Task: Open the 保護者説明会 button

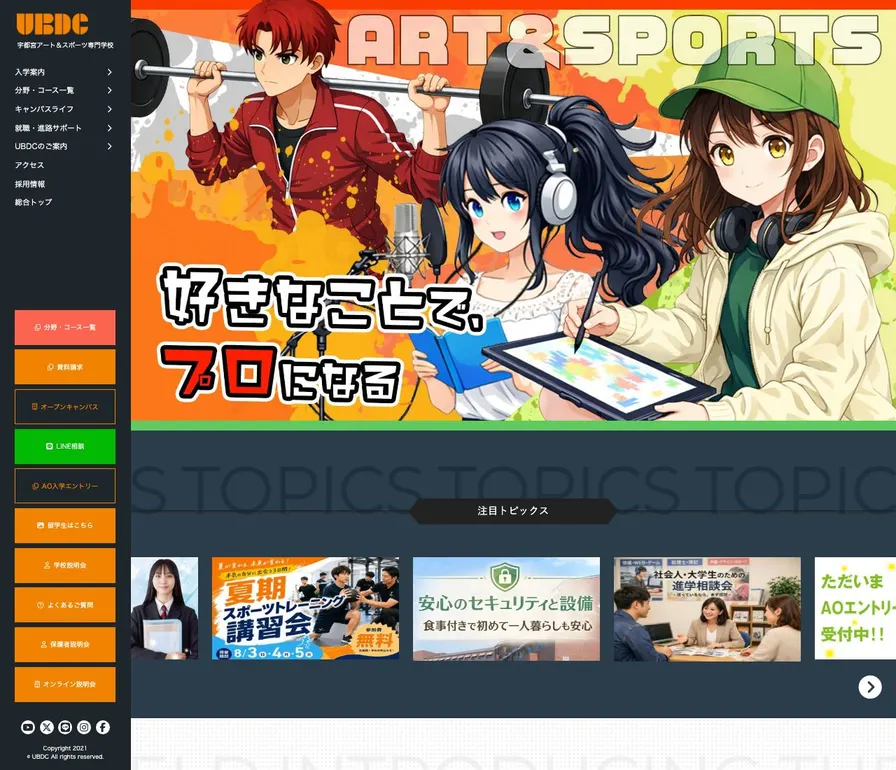Action: tap(65, 644)
